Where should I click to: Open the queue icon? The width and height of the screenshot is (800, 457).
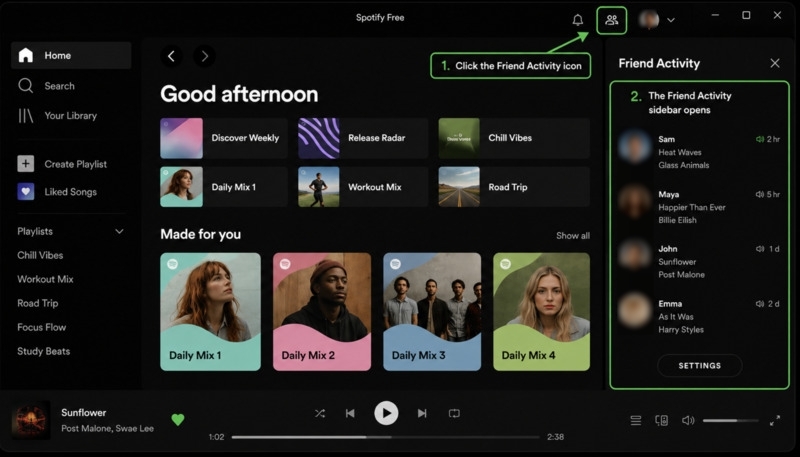click(636, 420)
